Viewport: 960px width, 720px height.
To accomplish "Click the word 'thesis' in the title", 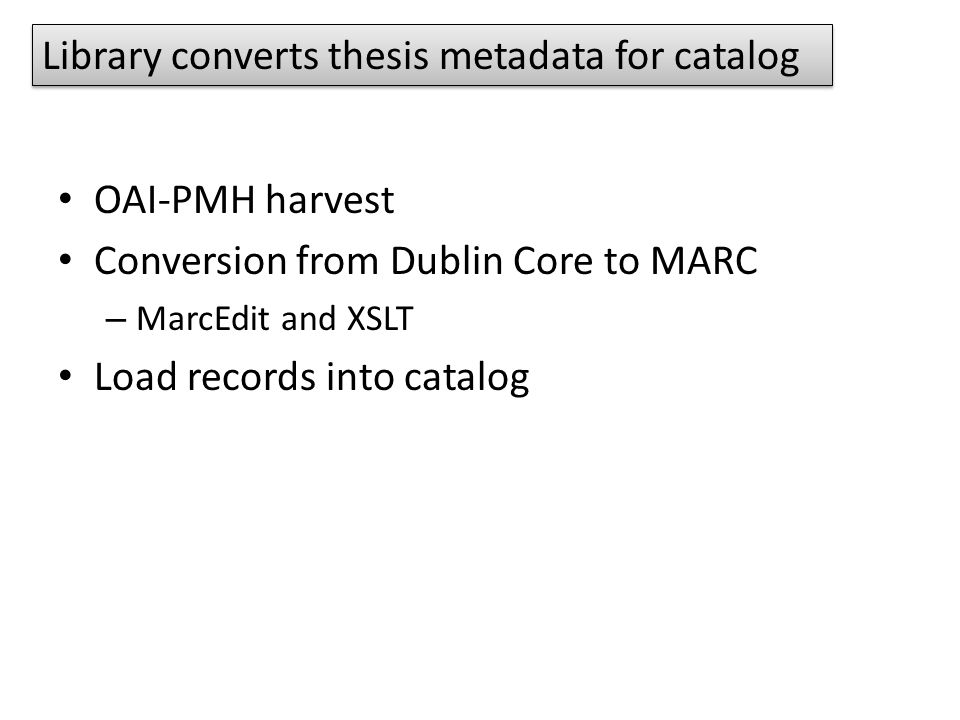I will click(x=378, y=56).
